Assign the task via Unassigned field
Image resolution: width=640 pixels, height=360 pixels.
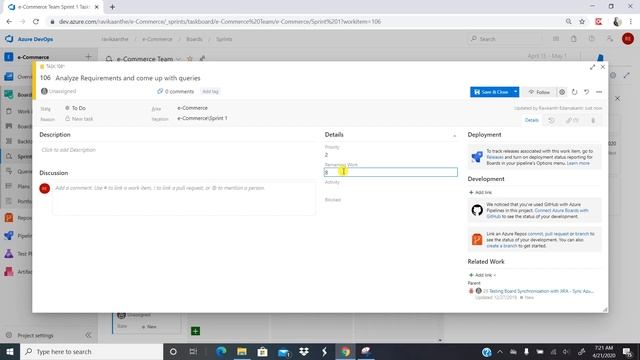(58, 91)
